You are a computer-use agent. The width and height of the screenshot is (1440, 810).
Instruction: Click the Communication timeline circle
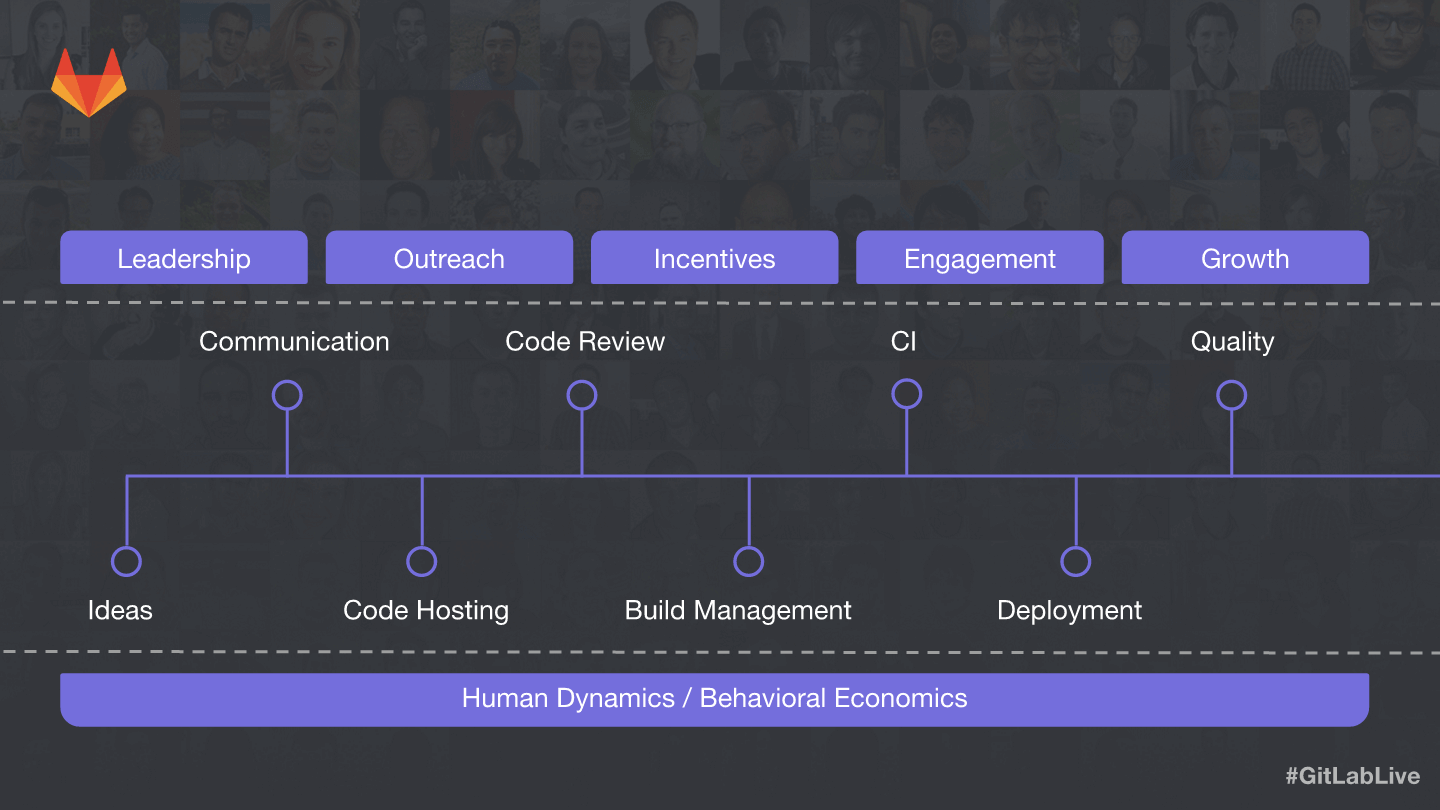[x=287, y=395]
